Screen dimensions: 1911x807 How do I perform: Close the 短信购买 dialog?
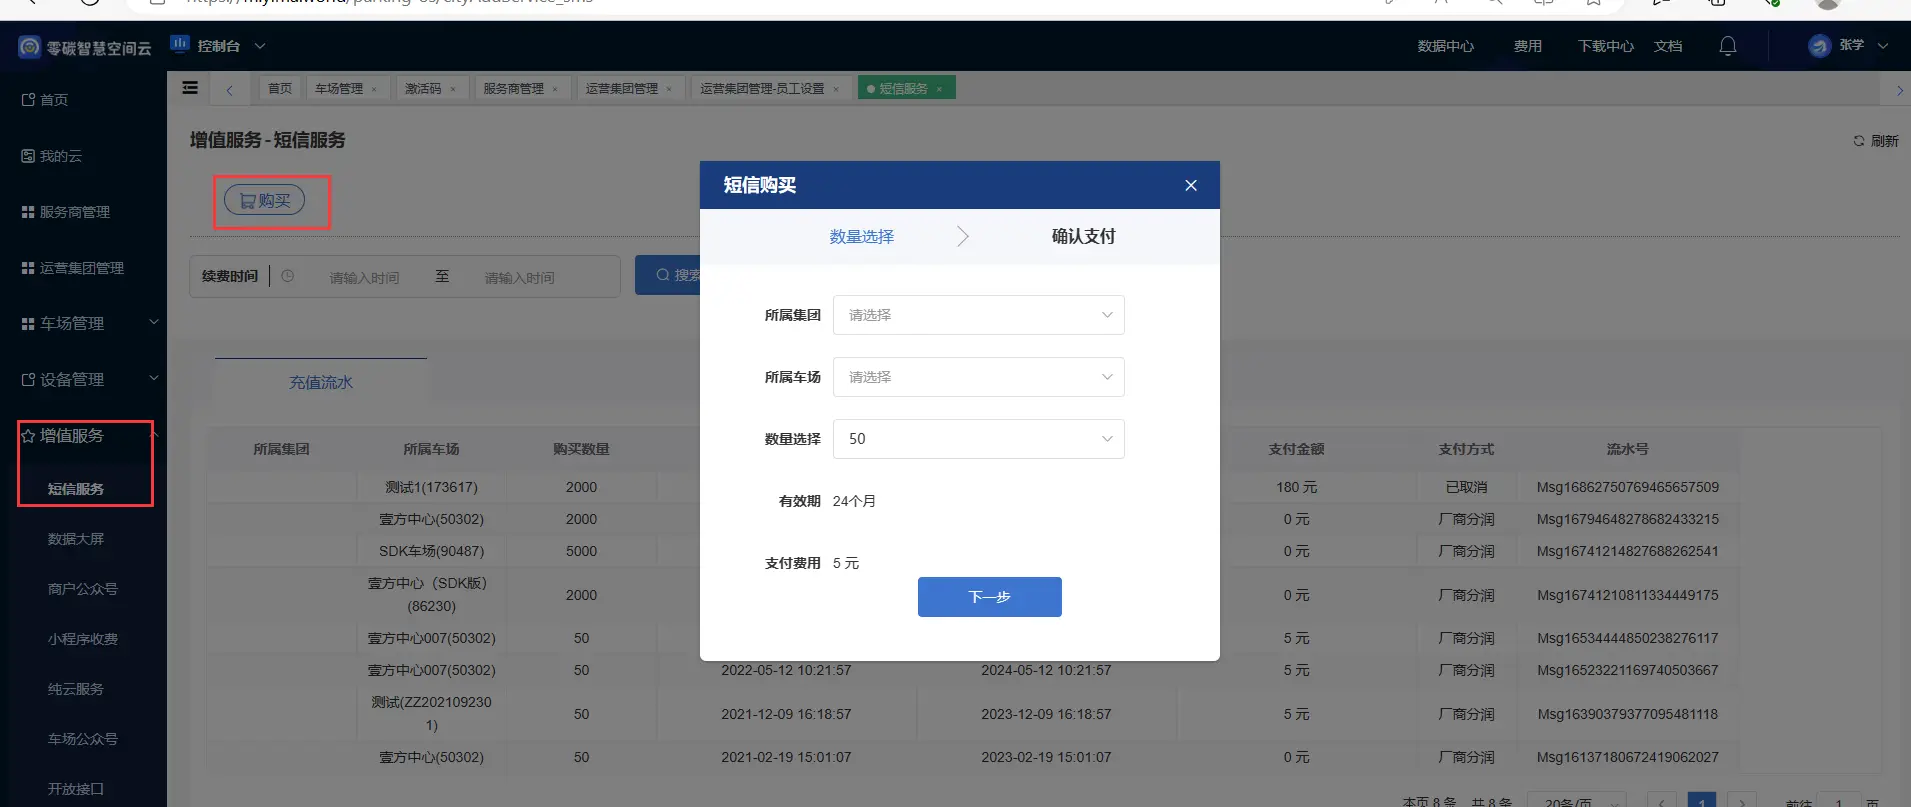click(1190, 185)
